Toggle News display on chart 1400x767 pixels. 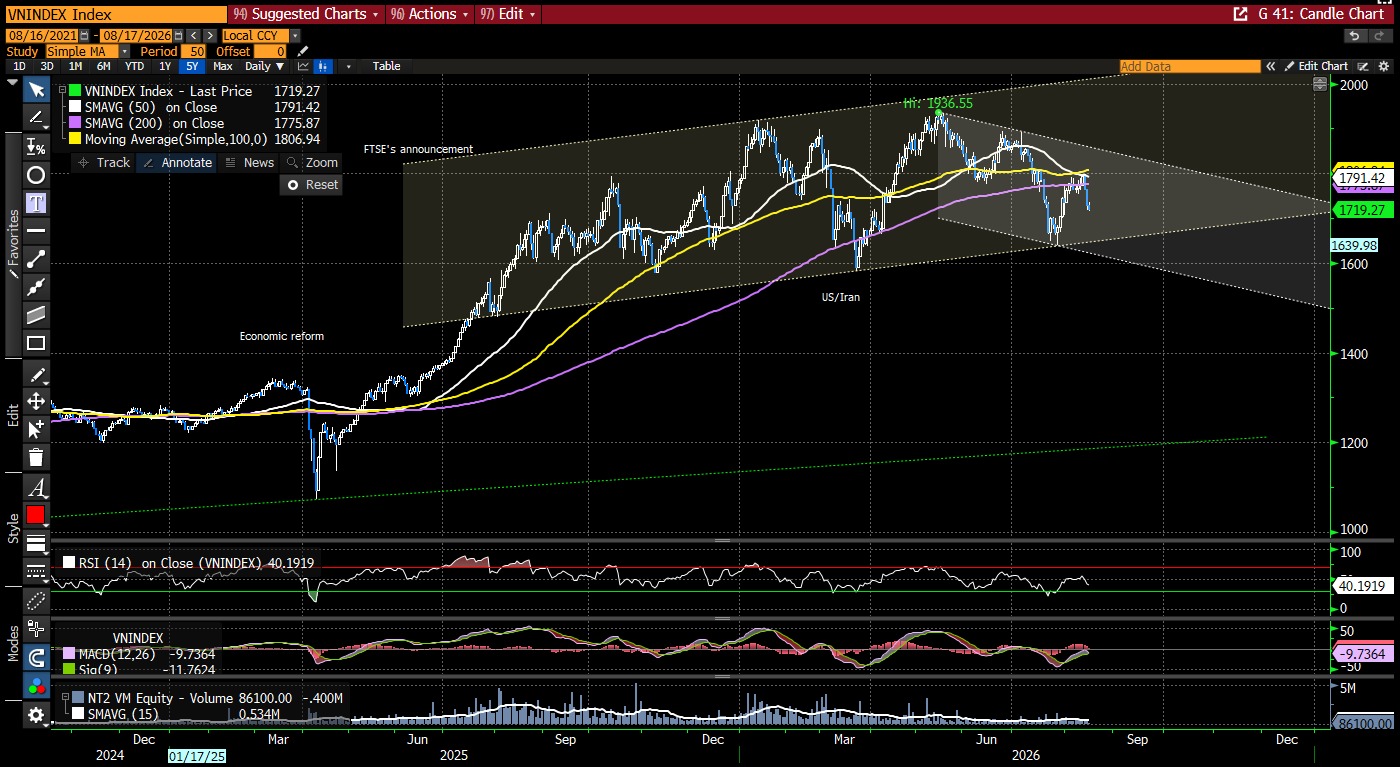249,162
